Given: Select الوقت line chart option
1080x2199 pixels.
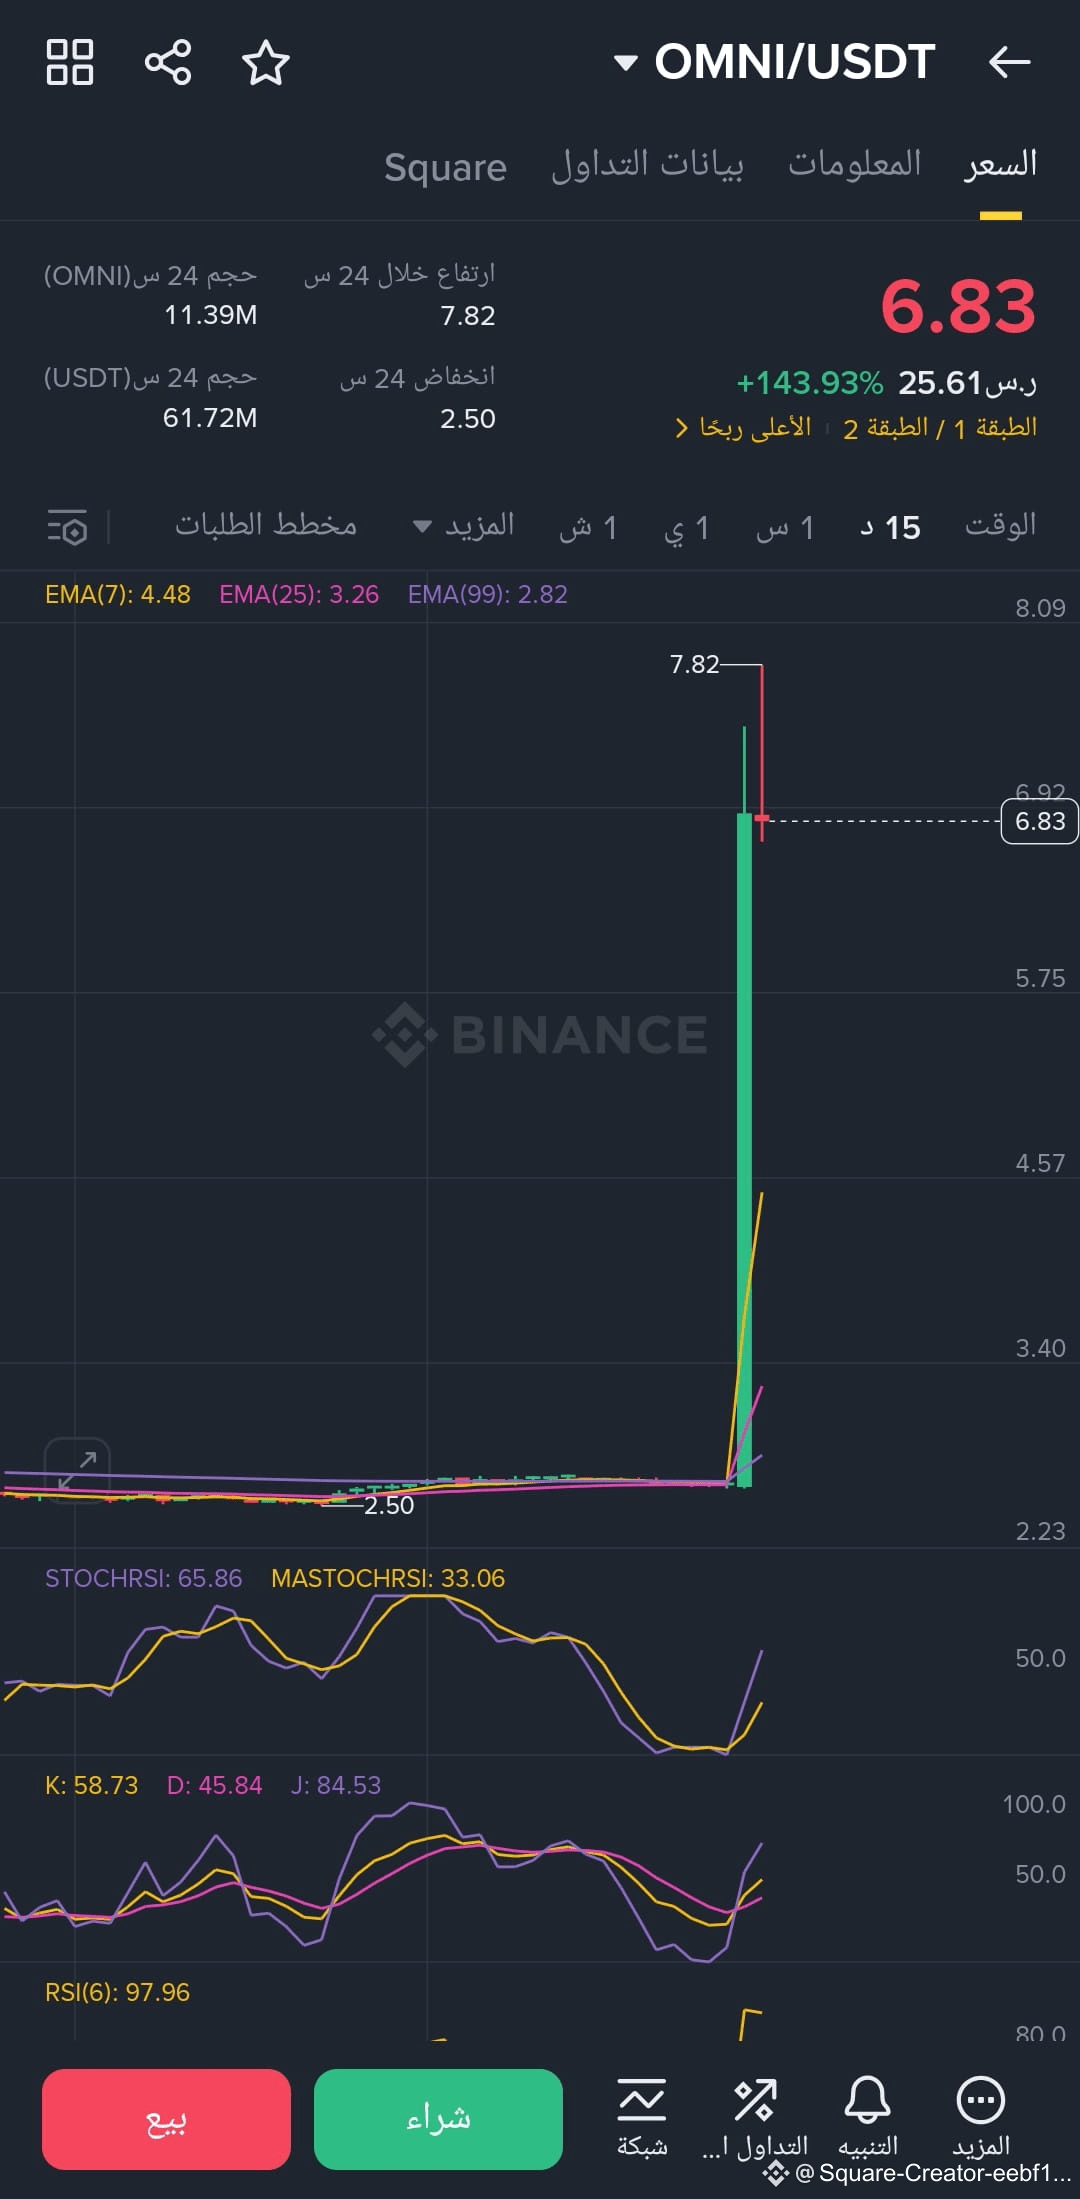Looking at the screenshot, I should click(x=1000, y=525).
